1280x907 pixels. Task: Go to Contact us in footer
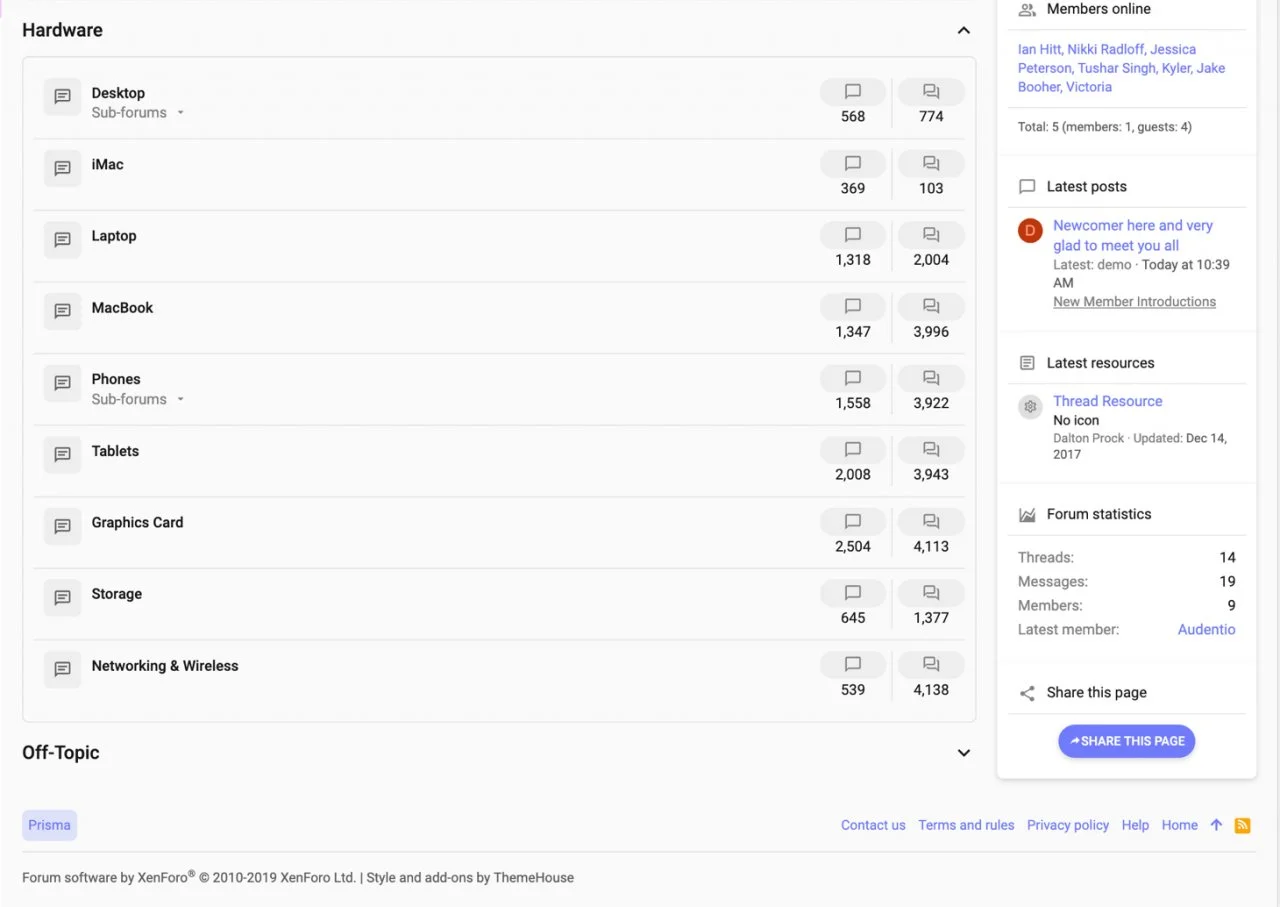point(872,825)
